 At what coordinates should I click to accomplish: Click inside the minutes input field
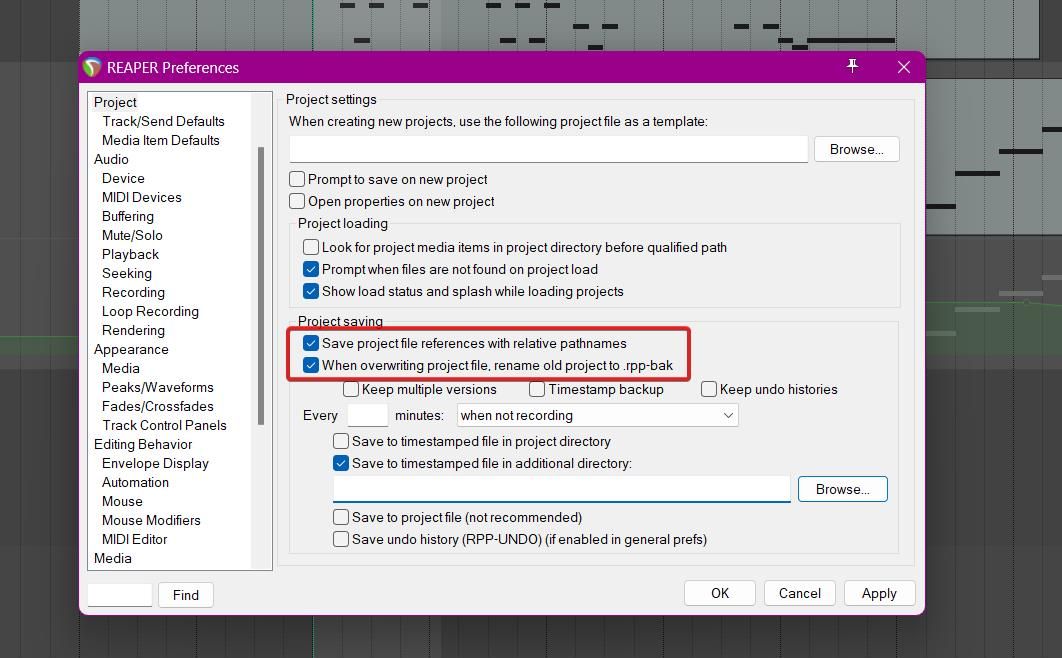(367, 415)
